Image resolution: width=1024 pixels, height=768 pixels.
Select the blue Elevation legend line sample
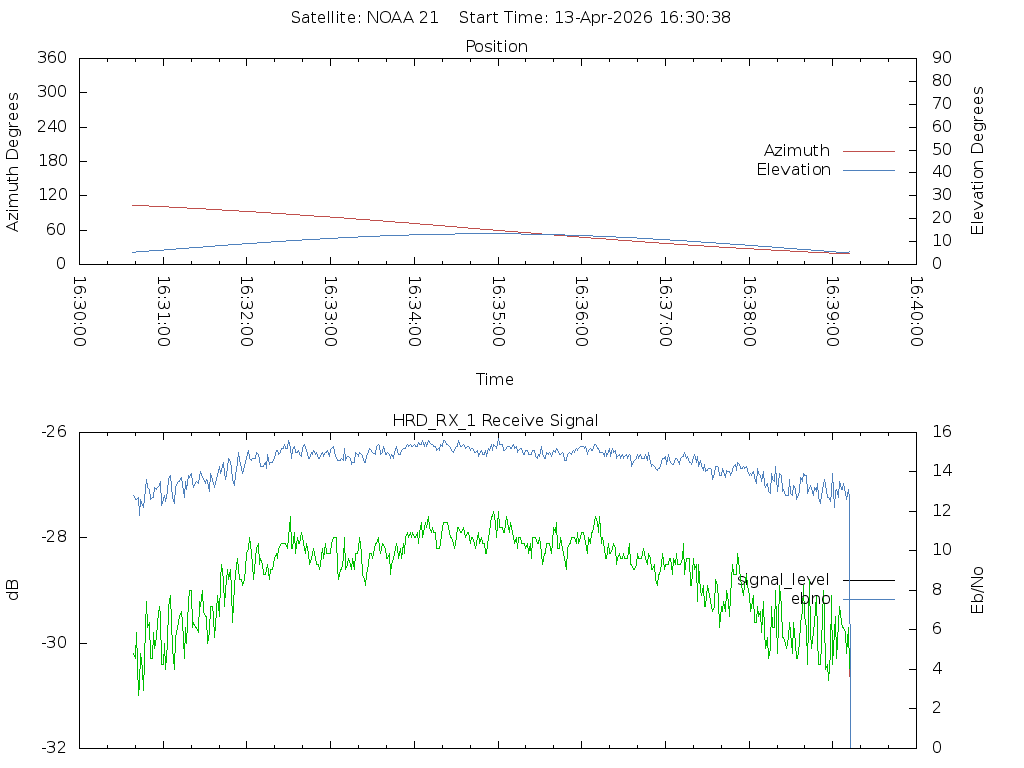pos(868,170)
